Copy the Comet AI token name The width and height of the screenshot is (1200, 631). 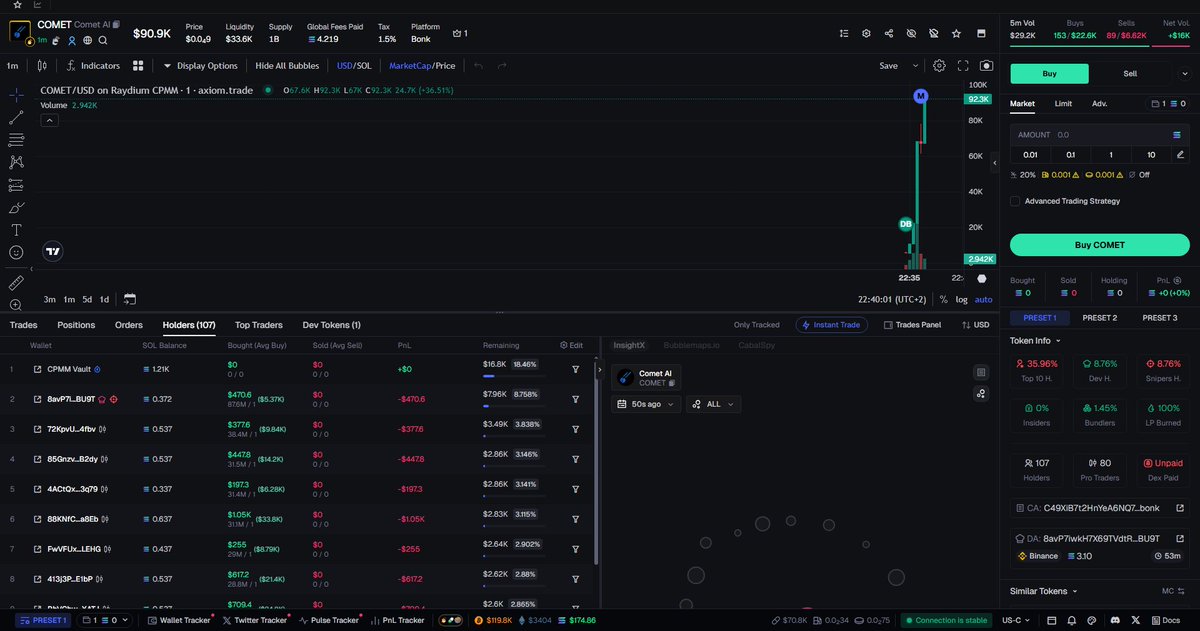[x=117, y=24]
